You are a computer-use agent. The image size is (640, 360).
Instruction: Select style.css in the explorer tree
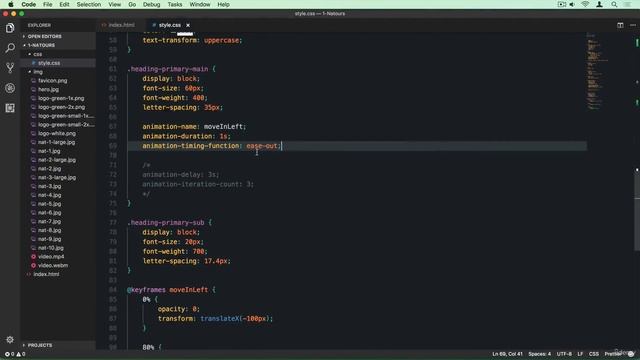tap(58, 63)
